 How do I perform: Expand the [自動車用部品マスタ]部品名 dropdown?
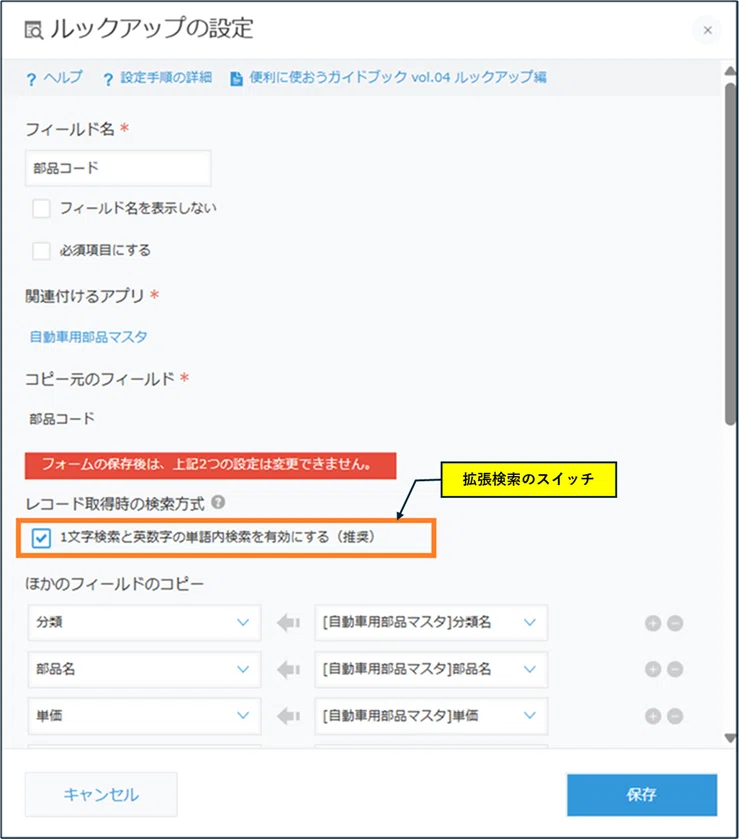(431, 669)
